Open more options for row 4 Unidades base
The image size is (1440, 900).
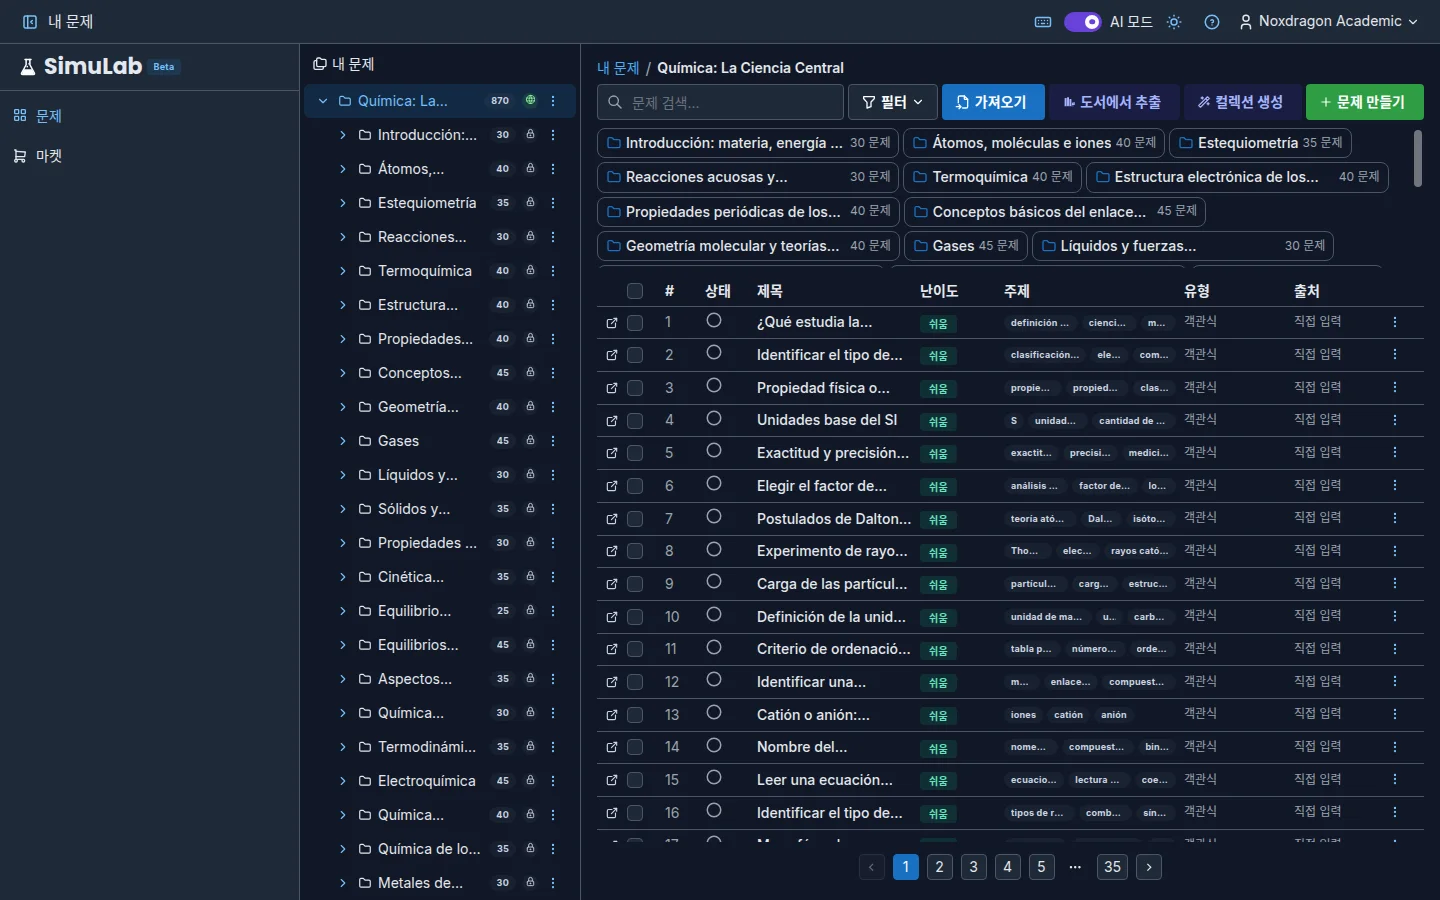[x=1395, y=421]
